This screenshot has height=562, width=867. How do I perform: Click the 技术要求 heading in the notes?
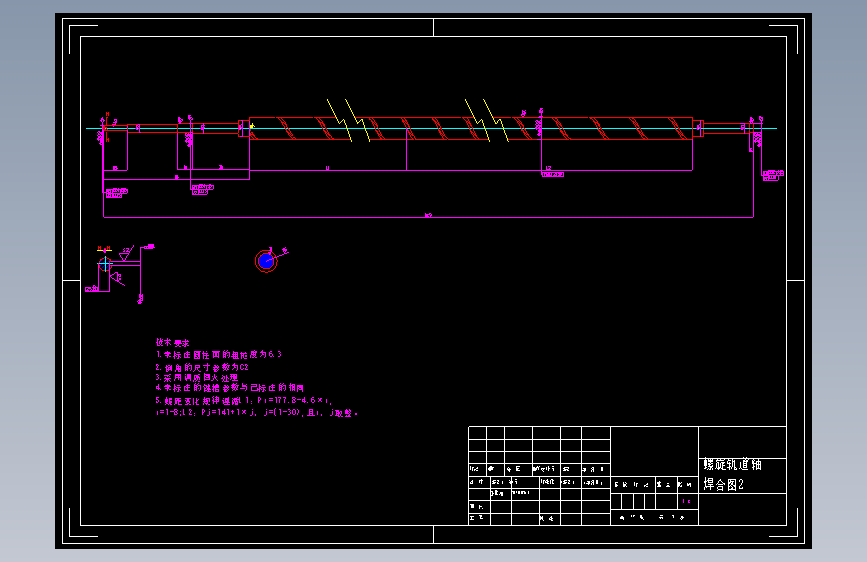pyautogui.click(x=173, y=343)
